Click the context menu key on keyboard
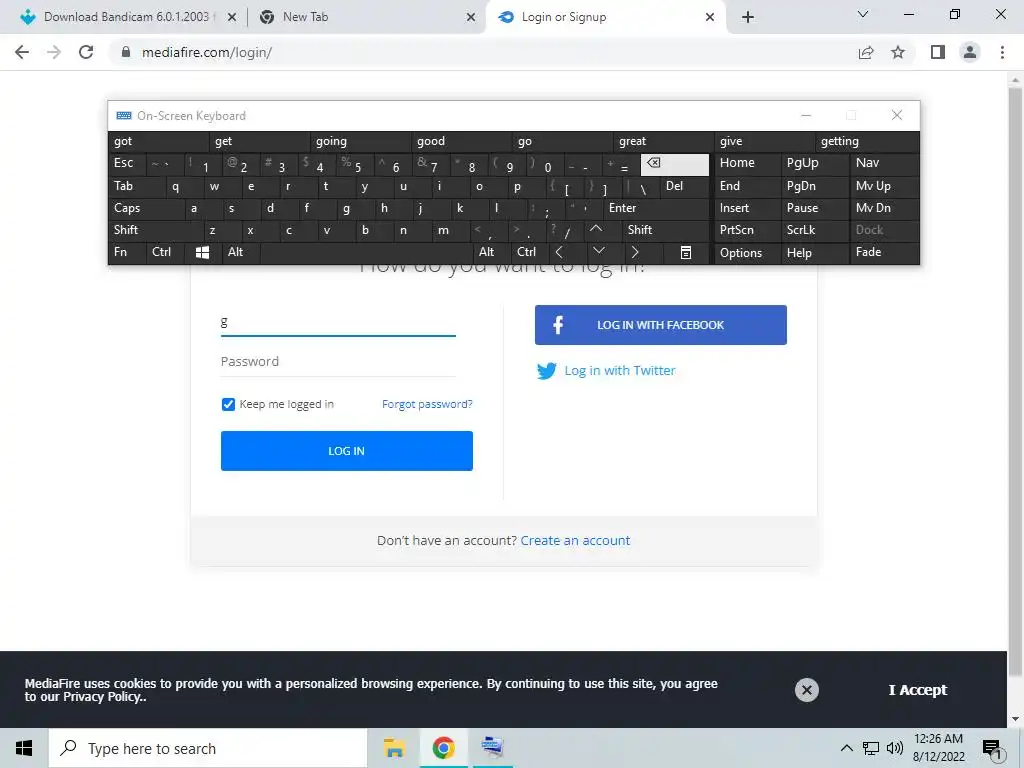The image size is (1024, 768). click(x=686, y=252)
